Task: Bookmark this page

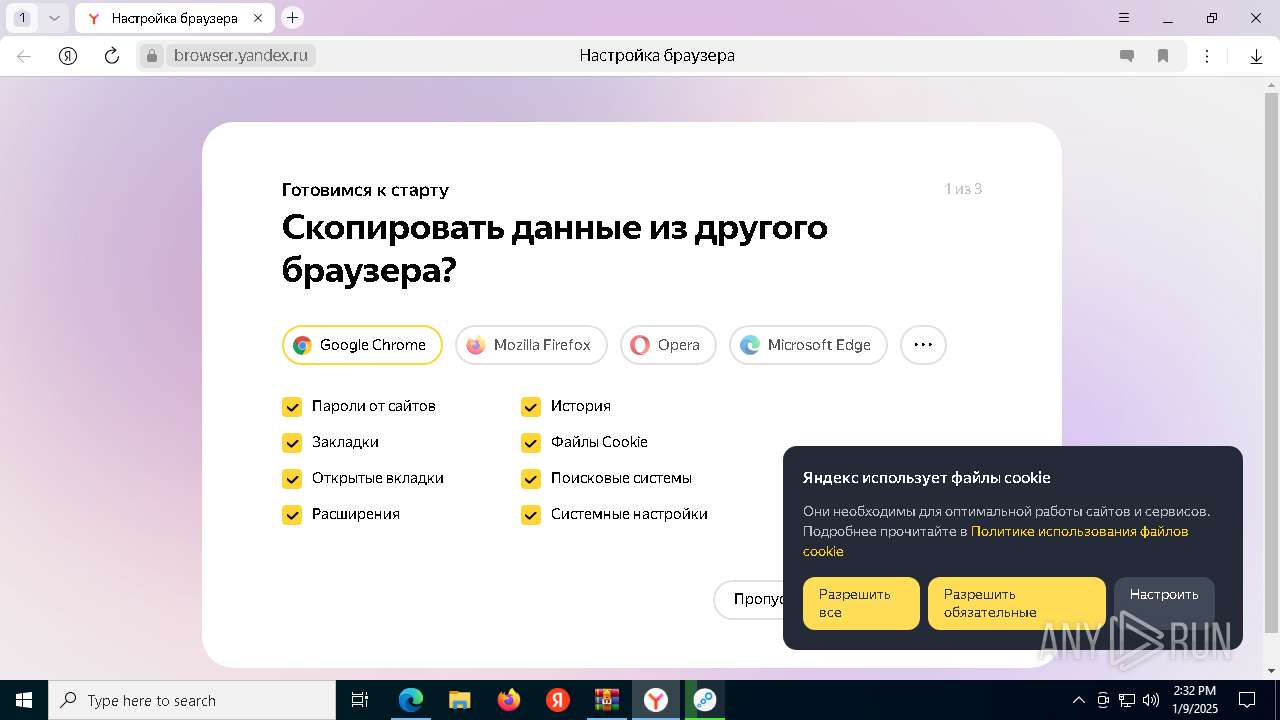Action: (x=1163, y=56)
